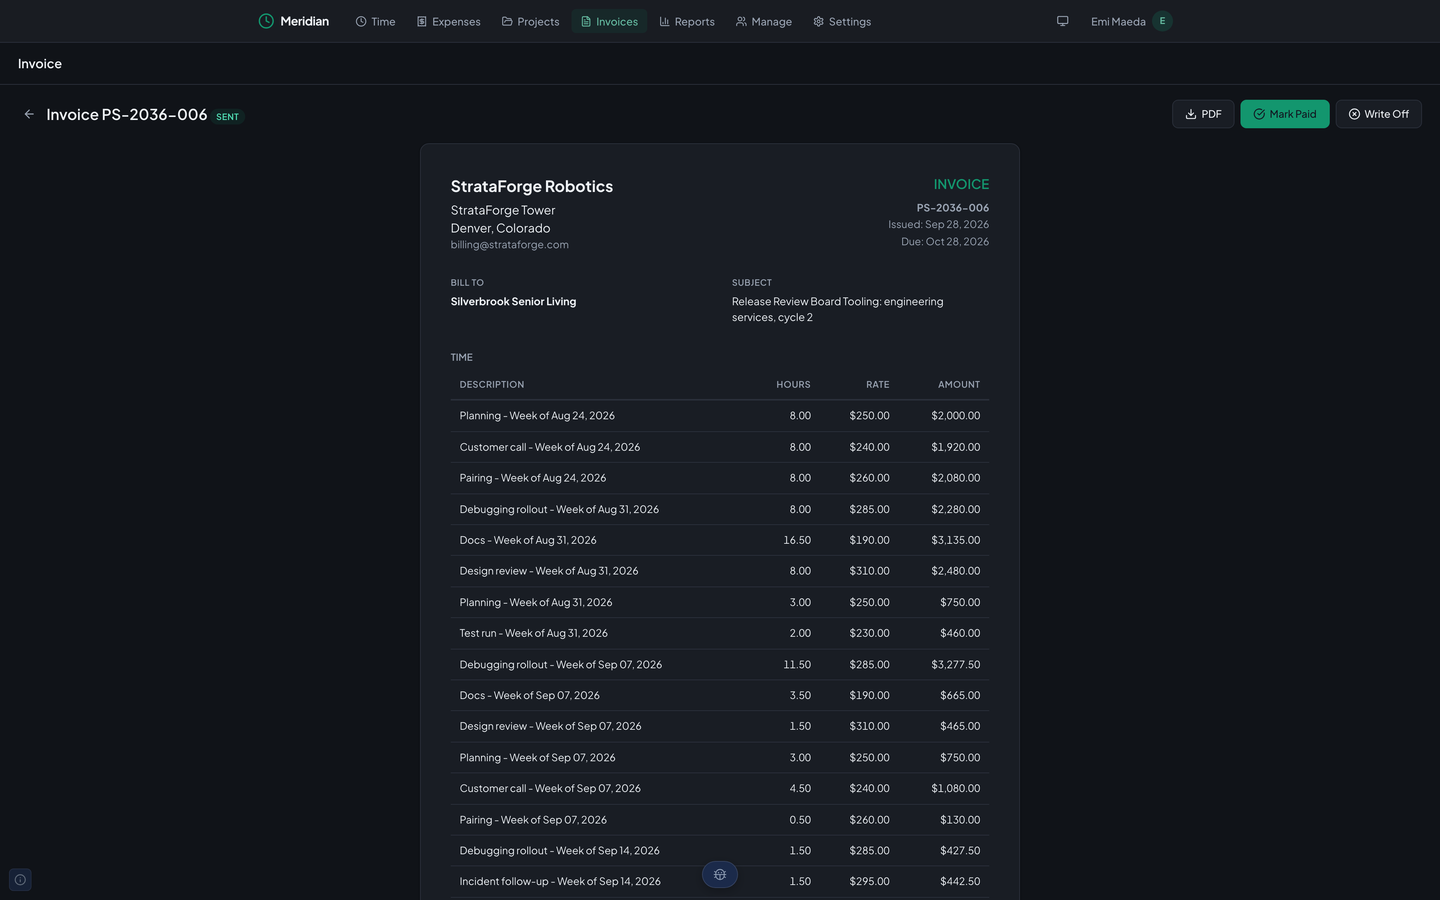Click the SENT status badge
The height and width of the screenshot is (900, 1440).
click(228, 117)
